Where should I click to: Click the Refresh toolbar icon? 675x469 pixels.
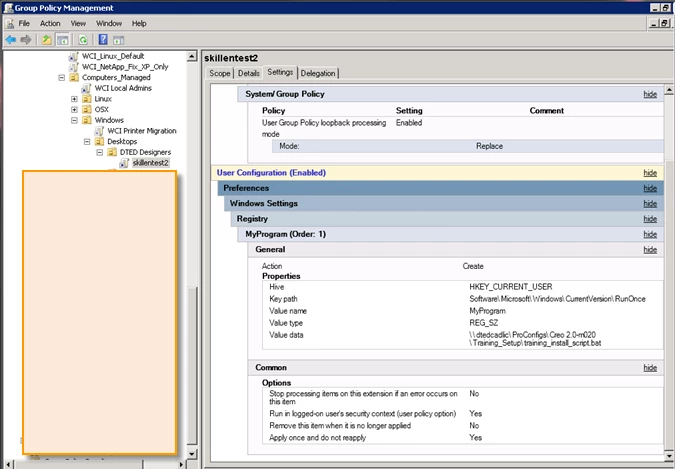pyautogui.click(x=83, y=40)
